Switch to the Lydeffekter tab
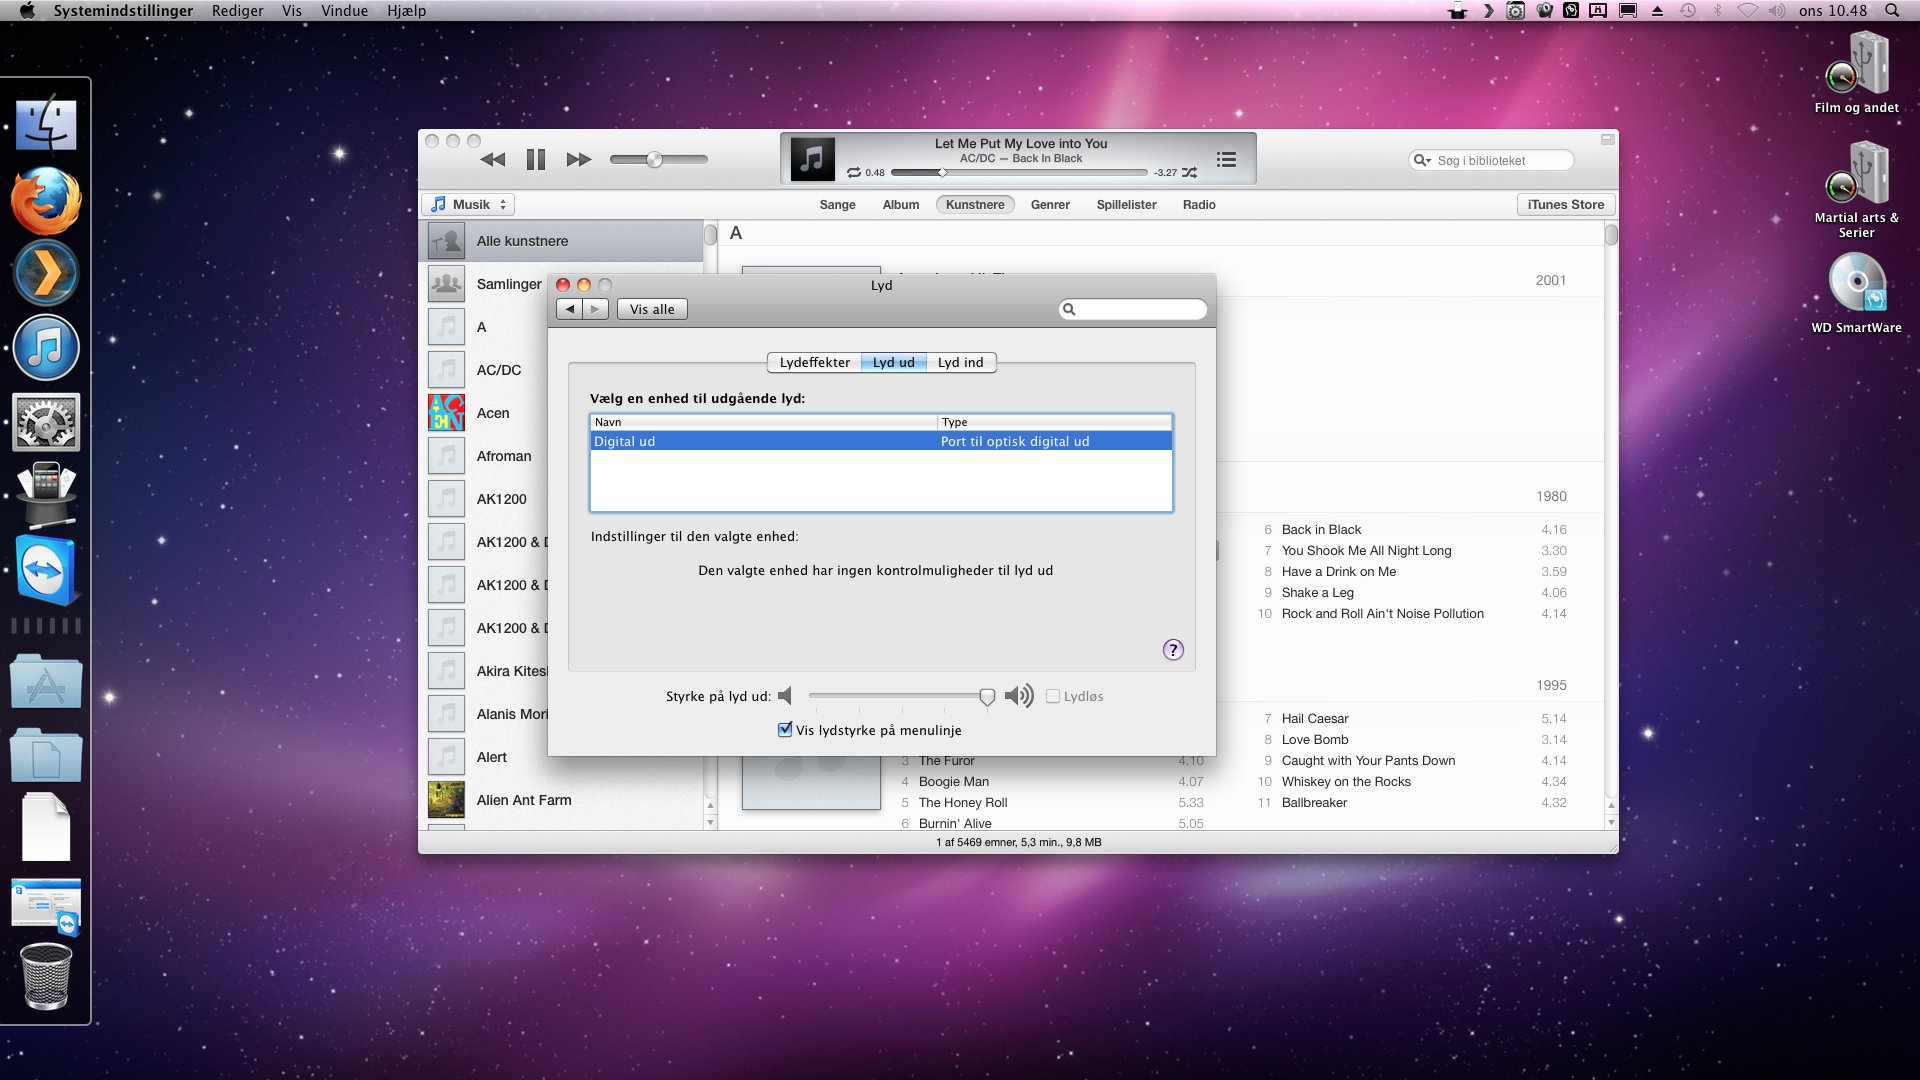Screen dimensions: 1920x1080 coord(814,362)
